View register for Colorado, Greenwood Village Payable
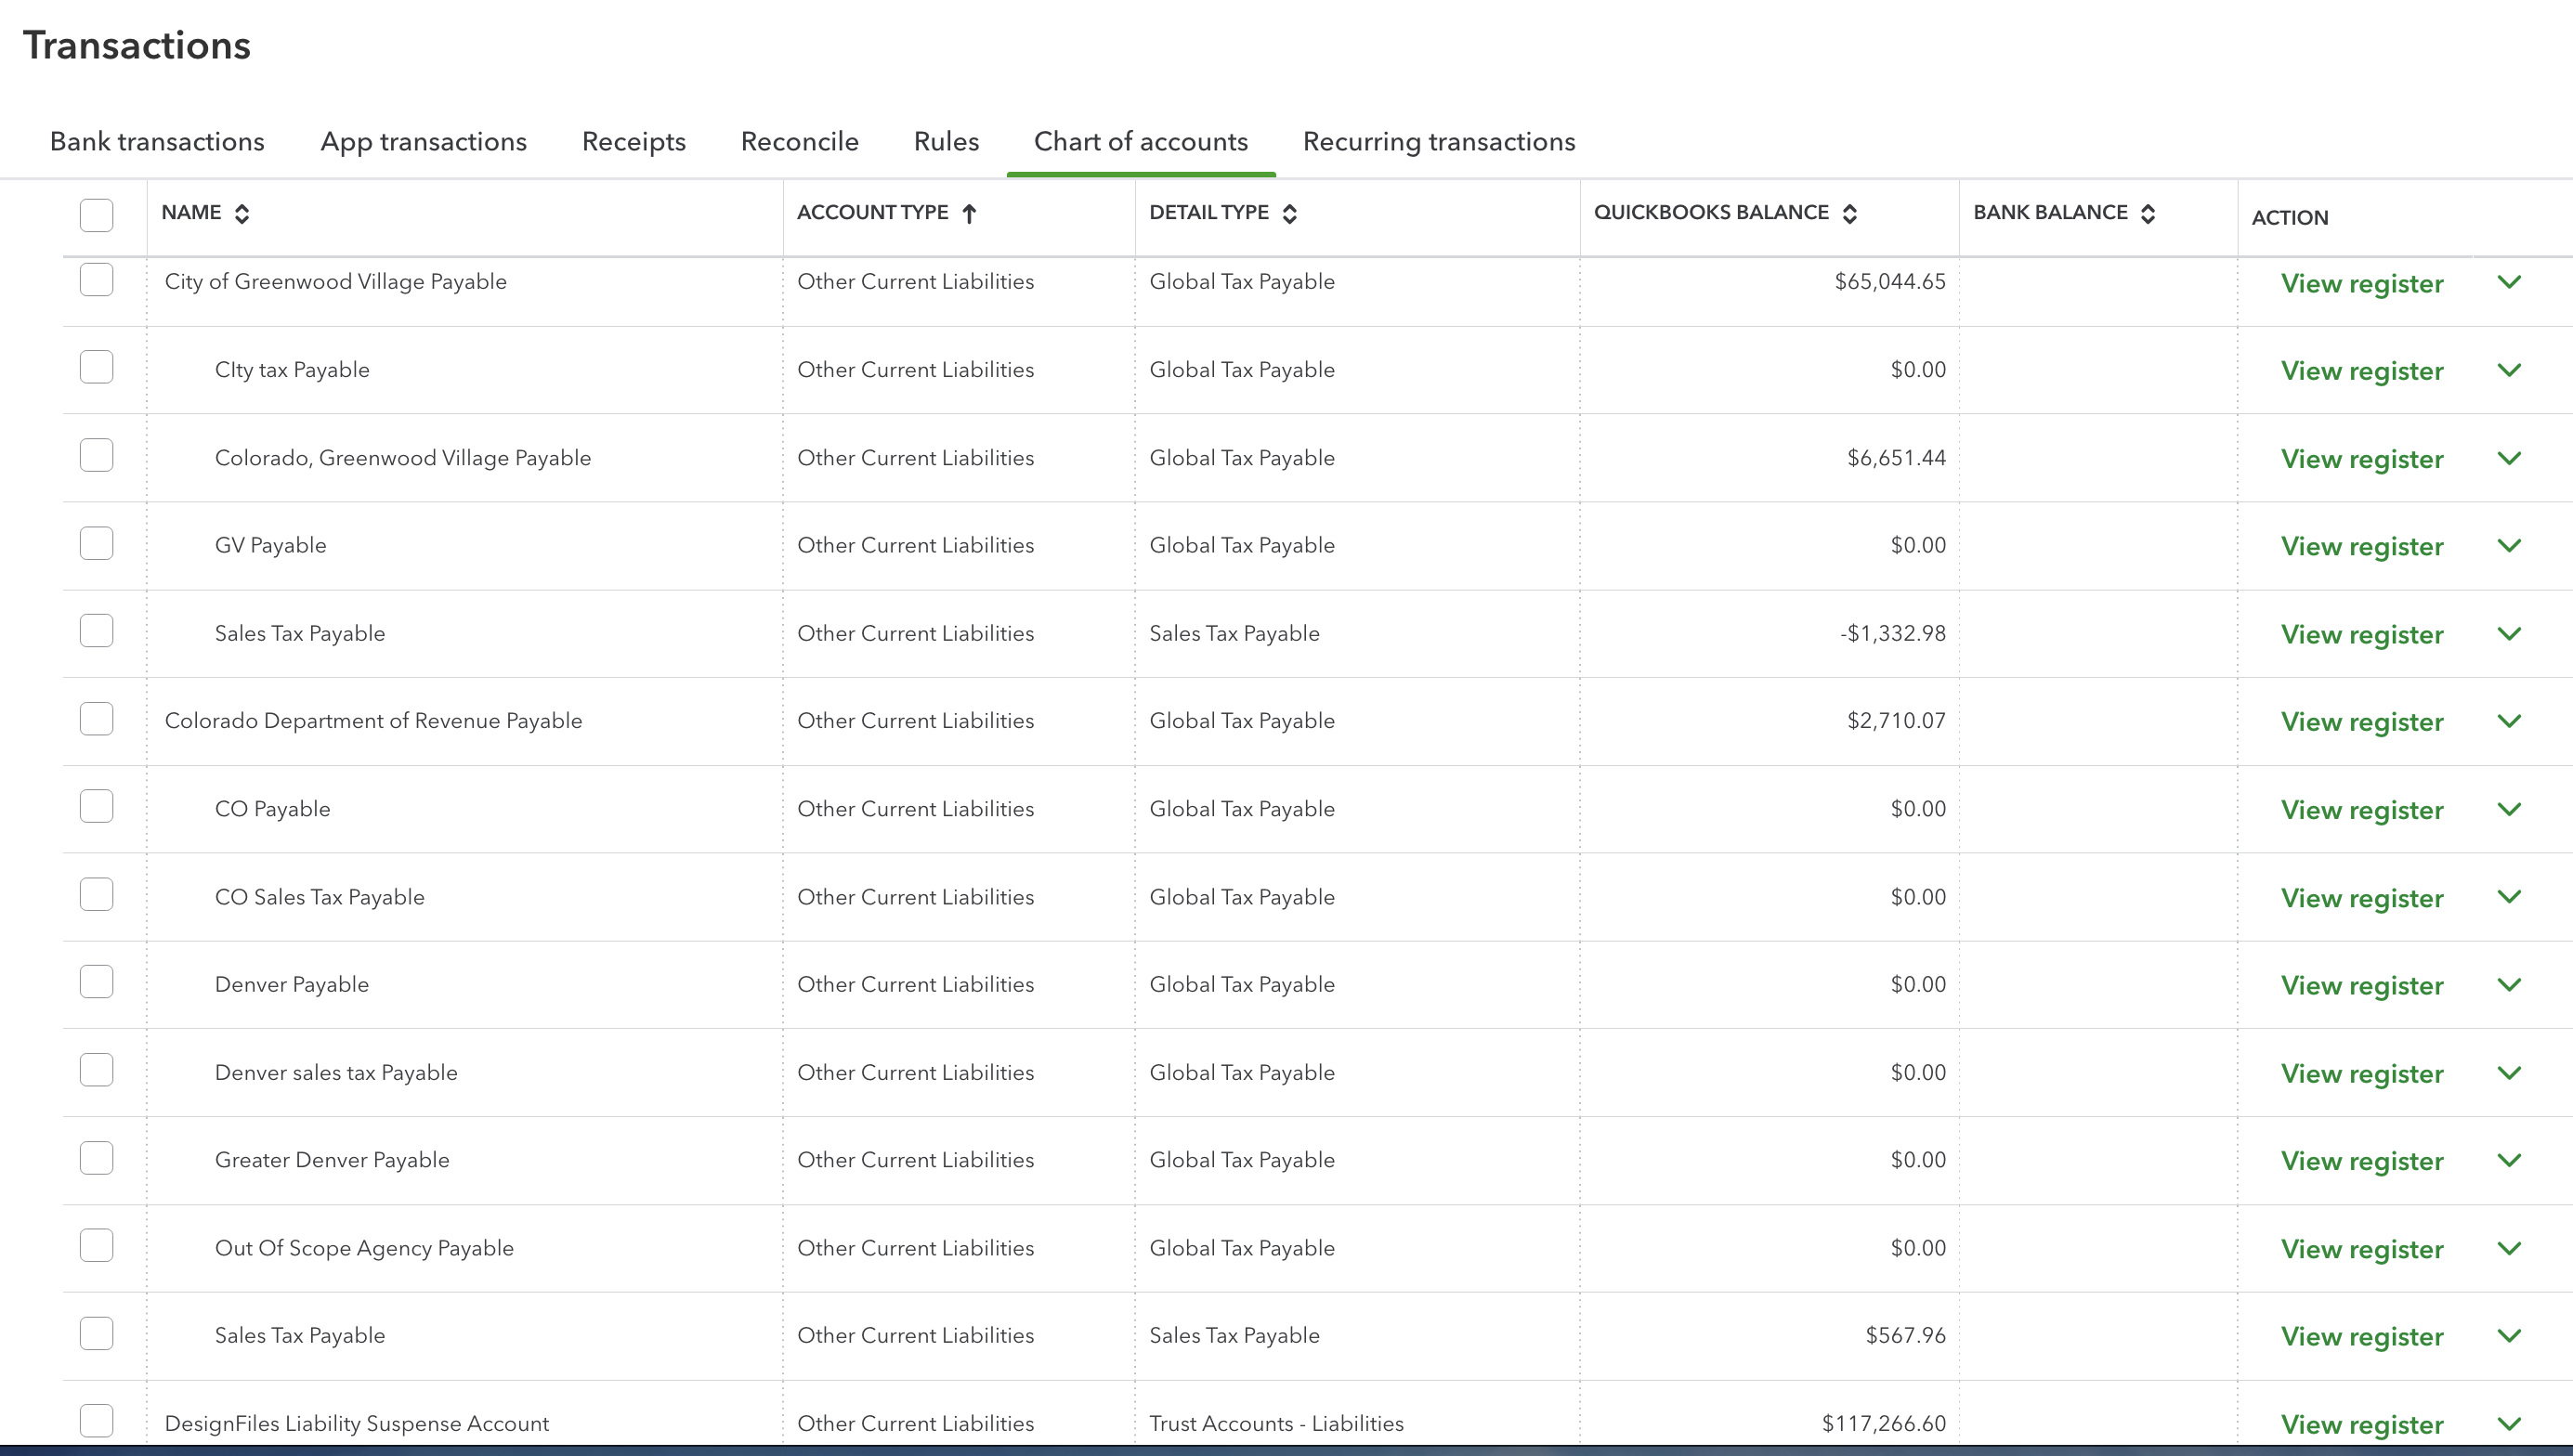Screen dimensions: 2573x1456 (2361, 459)
